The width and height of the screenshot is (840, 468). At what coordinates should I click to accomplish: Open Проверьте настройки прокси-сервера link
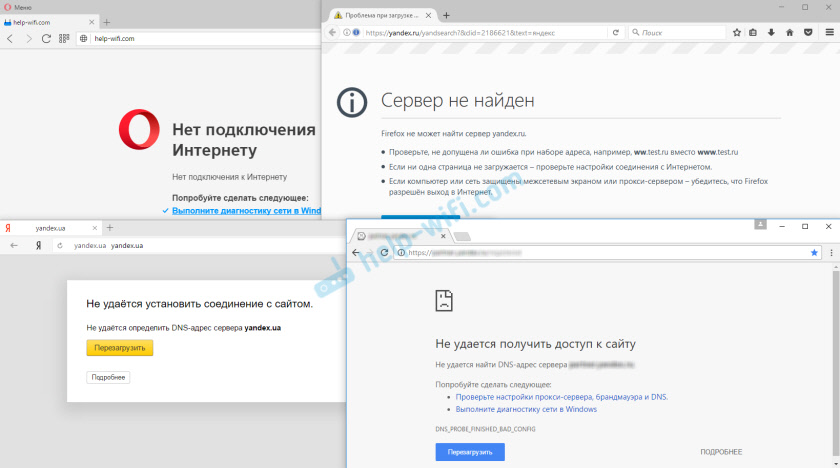(561, 397)
